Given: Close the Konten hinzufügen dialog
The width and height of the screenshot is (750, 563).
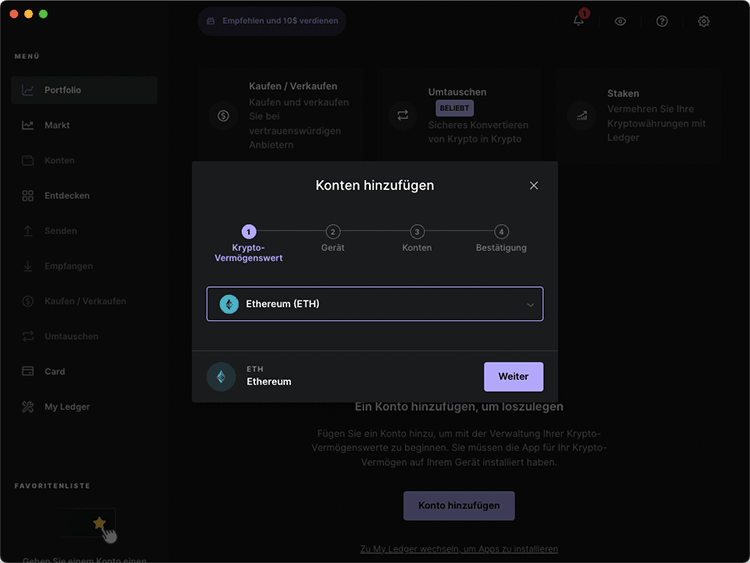Looking at the screenshot, I should (534, 186).
